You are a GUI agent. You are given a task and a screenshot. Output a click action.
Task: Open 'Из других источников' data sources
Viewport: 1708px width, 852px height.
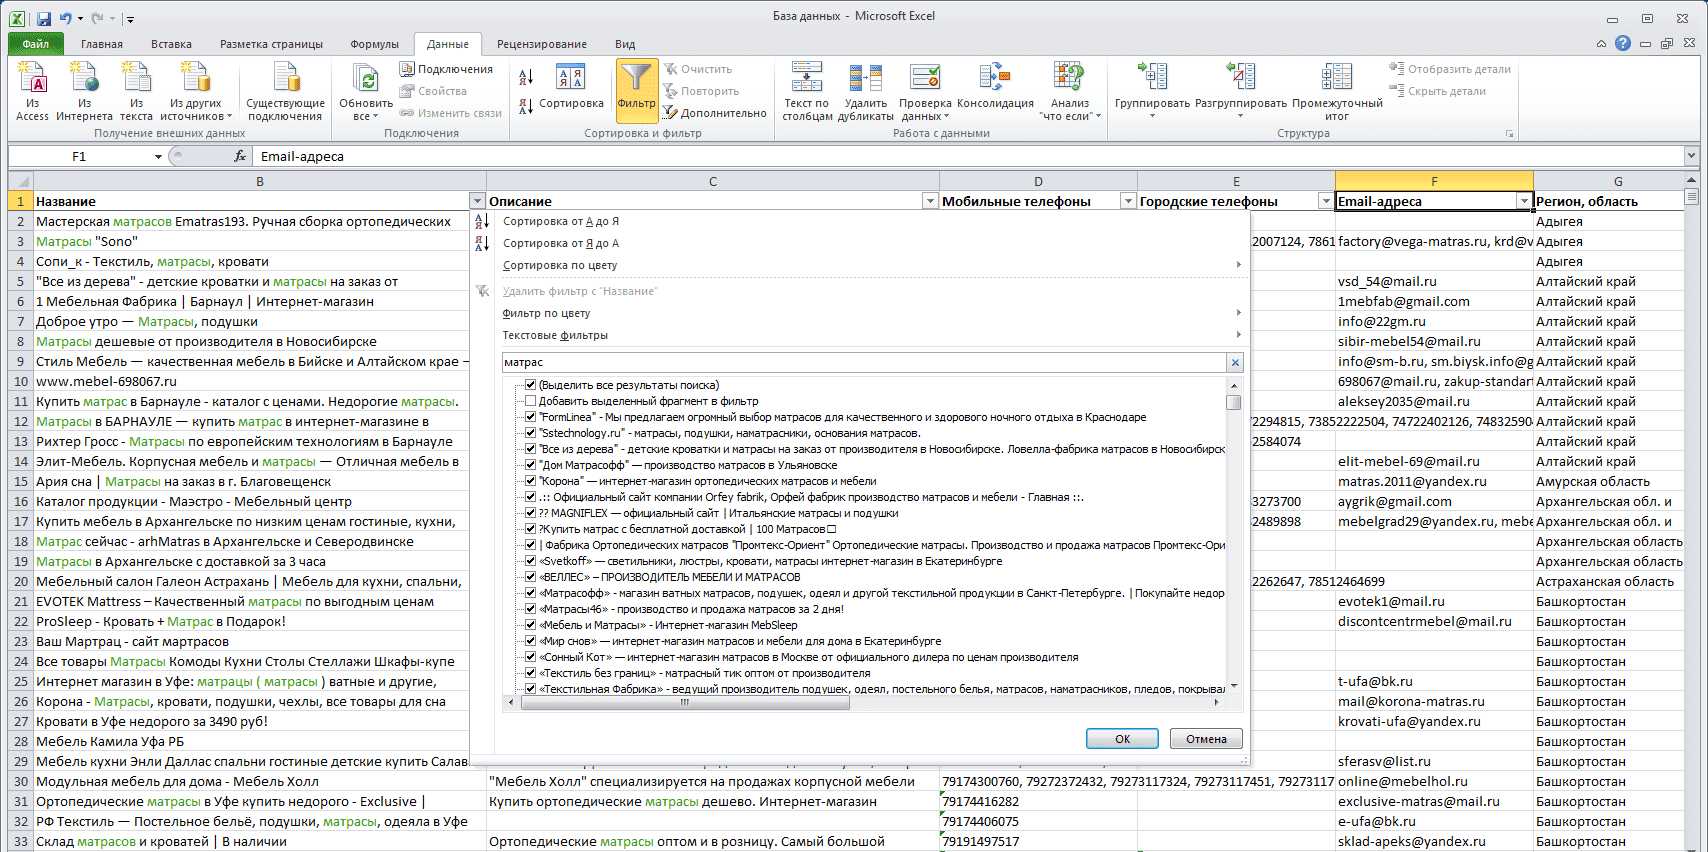pyautogui.click(x=196, y=91)
